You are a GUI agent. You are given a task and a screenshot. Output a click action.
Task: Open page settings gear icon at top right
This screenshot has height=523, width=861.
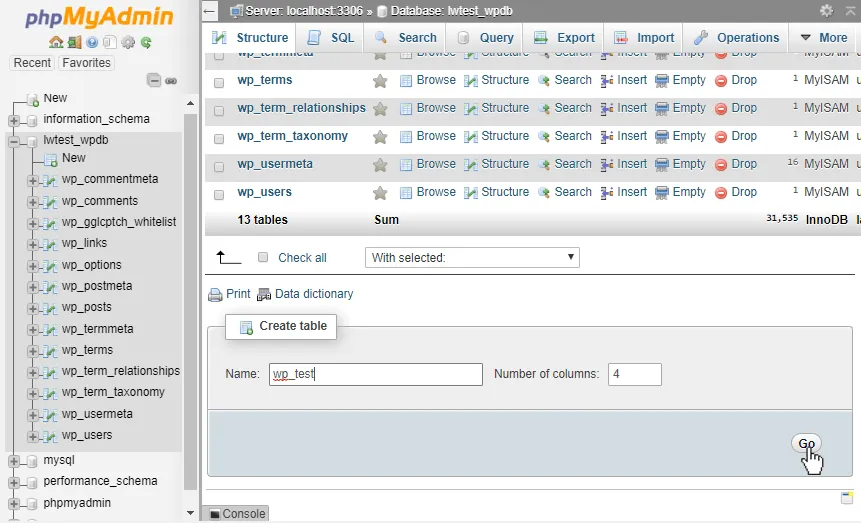coord(826,10)
